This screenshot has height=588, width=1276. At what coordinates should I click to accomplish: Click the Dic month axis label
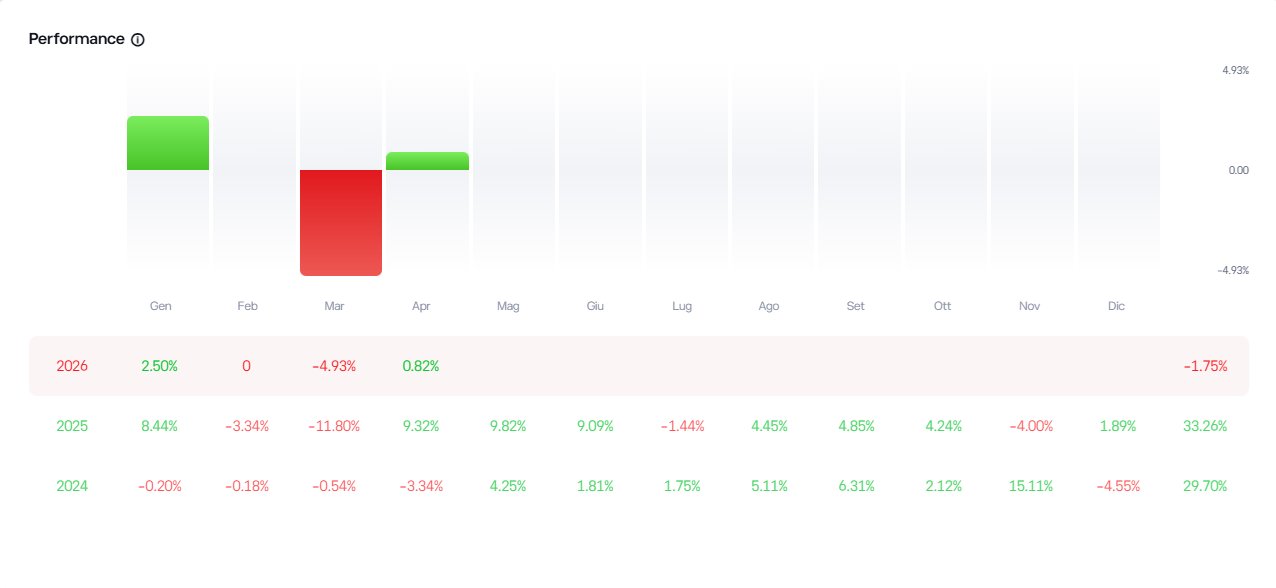[x=1116, y=306]
